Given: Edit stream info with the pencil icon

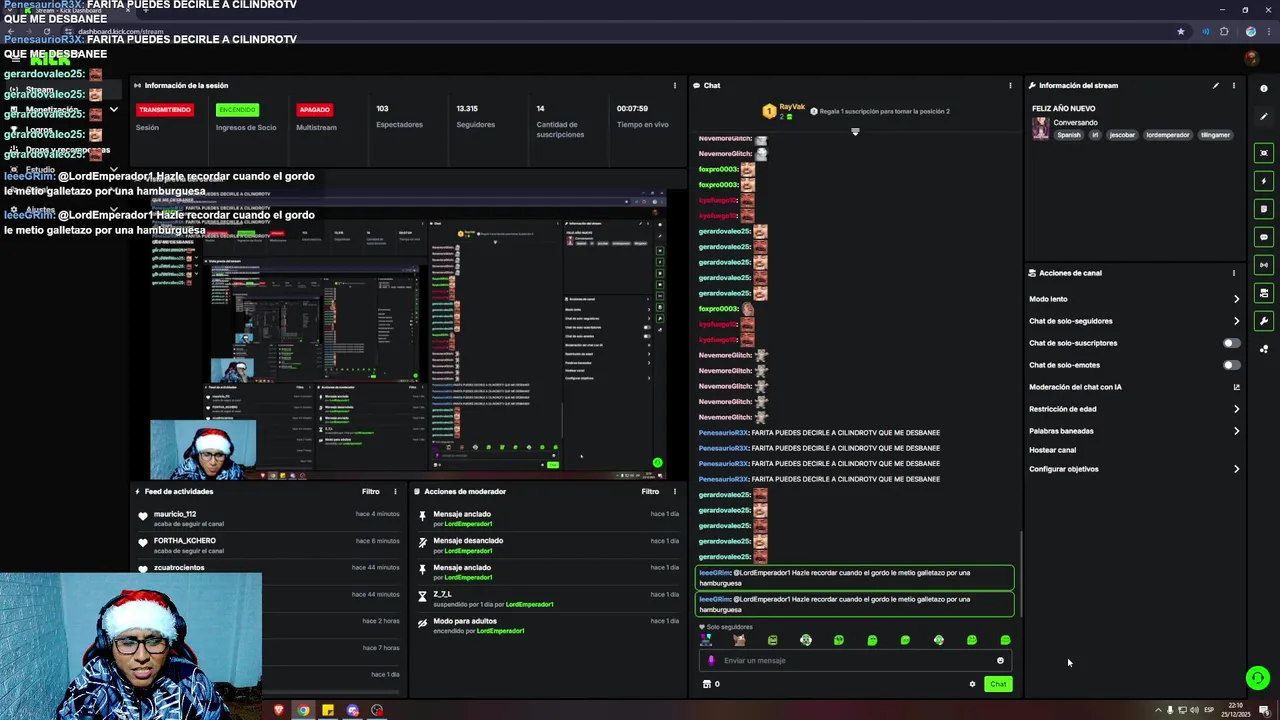Looking at the screenshot, I should point(1216,85).
